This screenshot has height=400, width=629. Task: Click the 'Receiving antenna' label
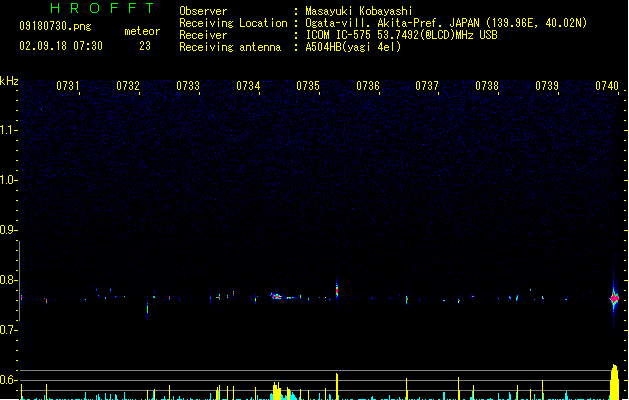230,47
